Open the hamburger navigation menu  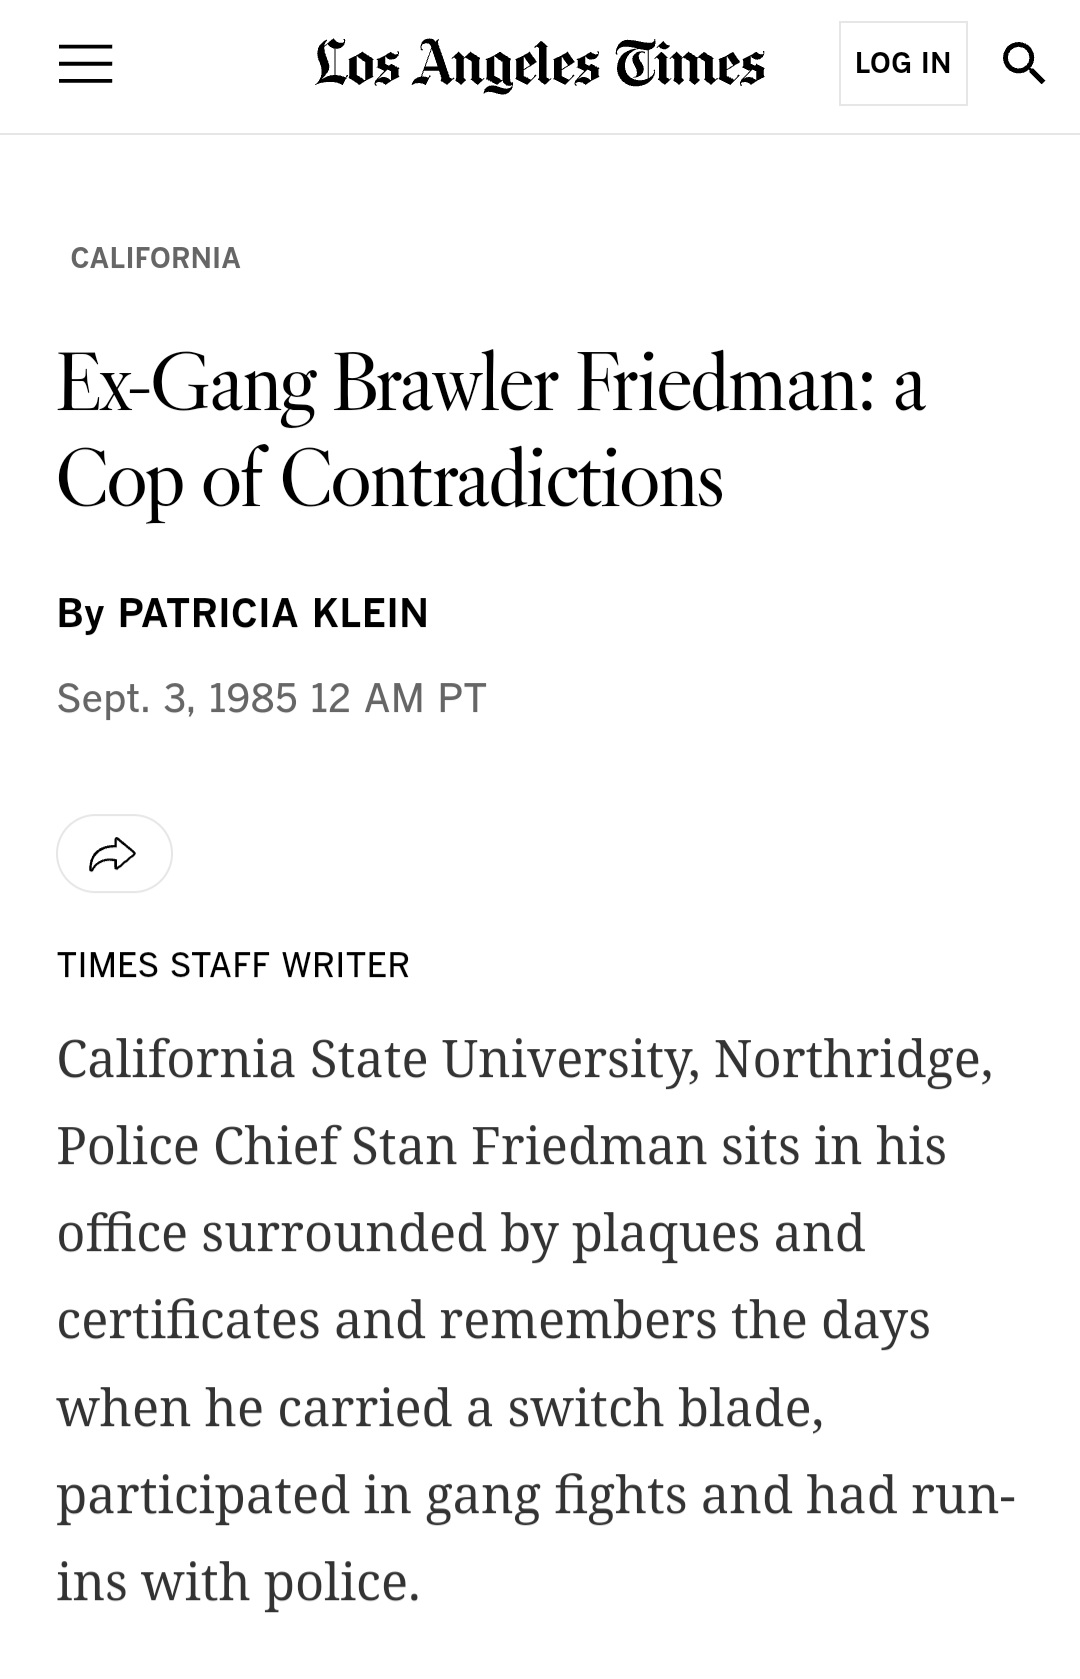(85, 64)
